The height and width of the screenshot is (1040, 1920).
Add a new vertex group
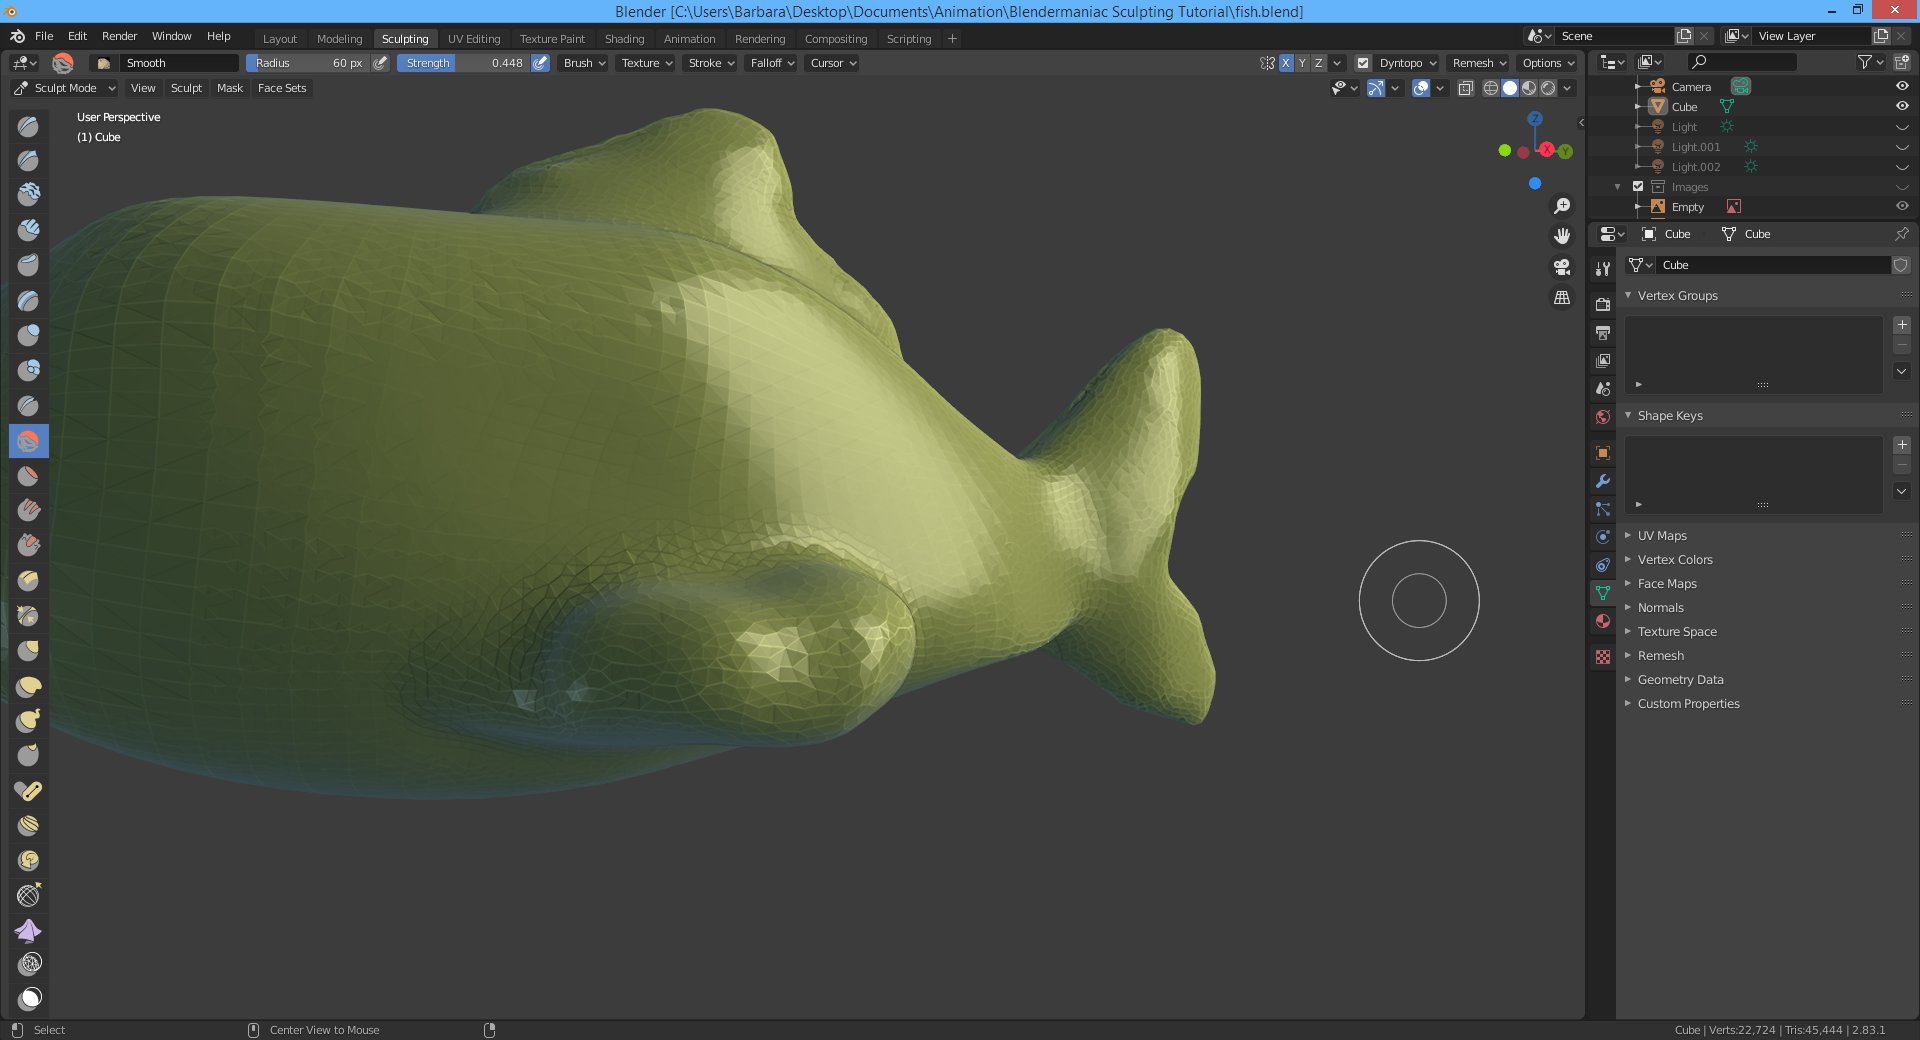(x=1902, y=325)
